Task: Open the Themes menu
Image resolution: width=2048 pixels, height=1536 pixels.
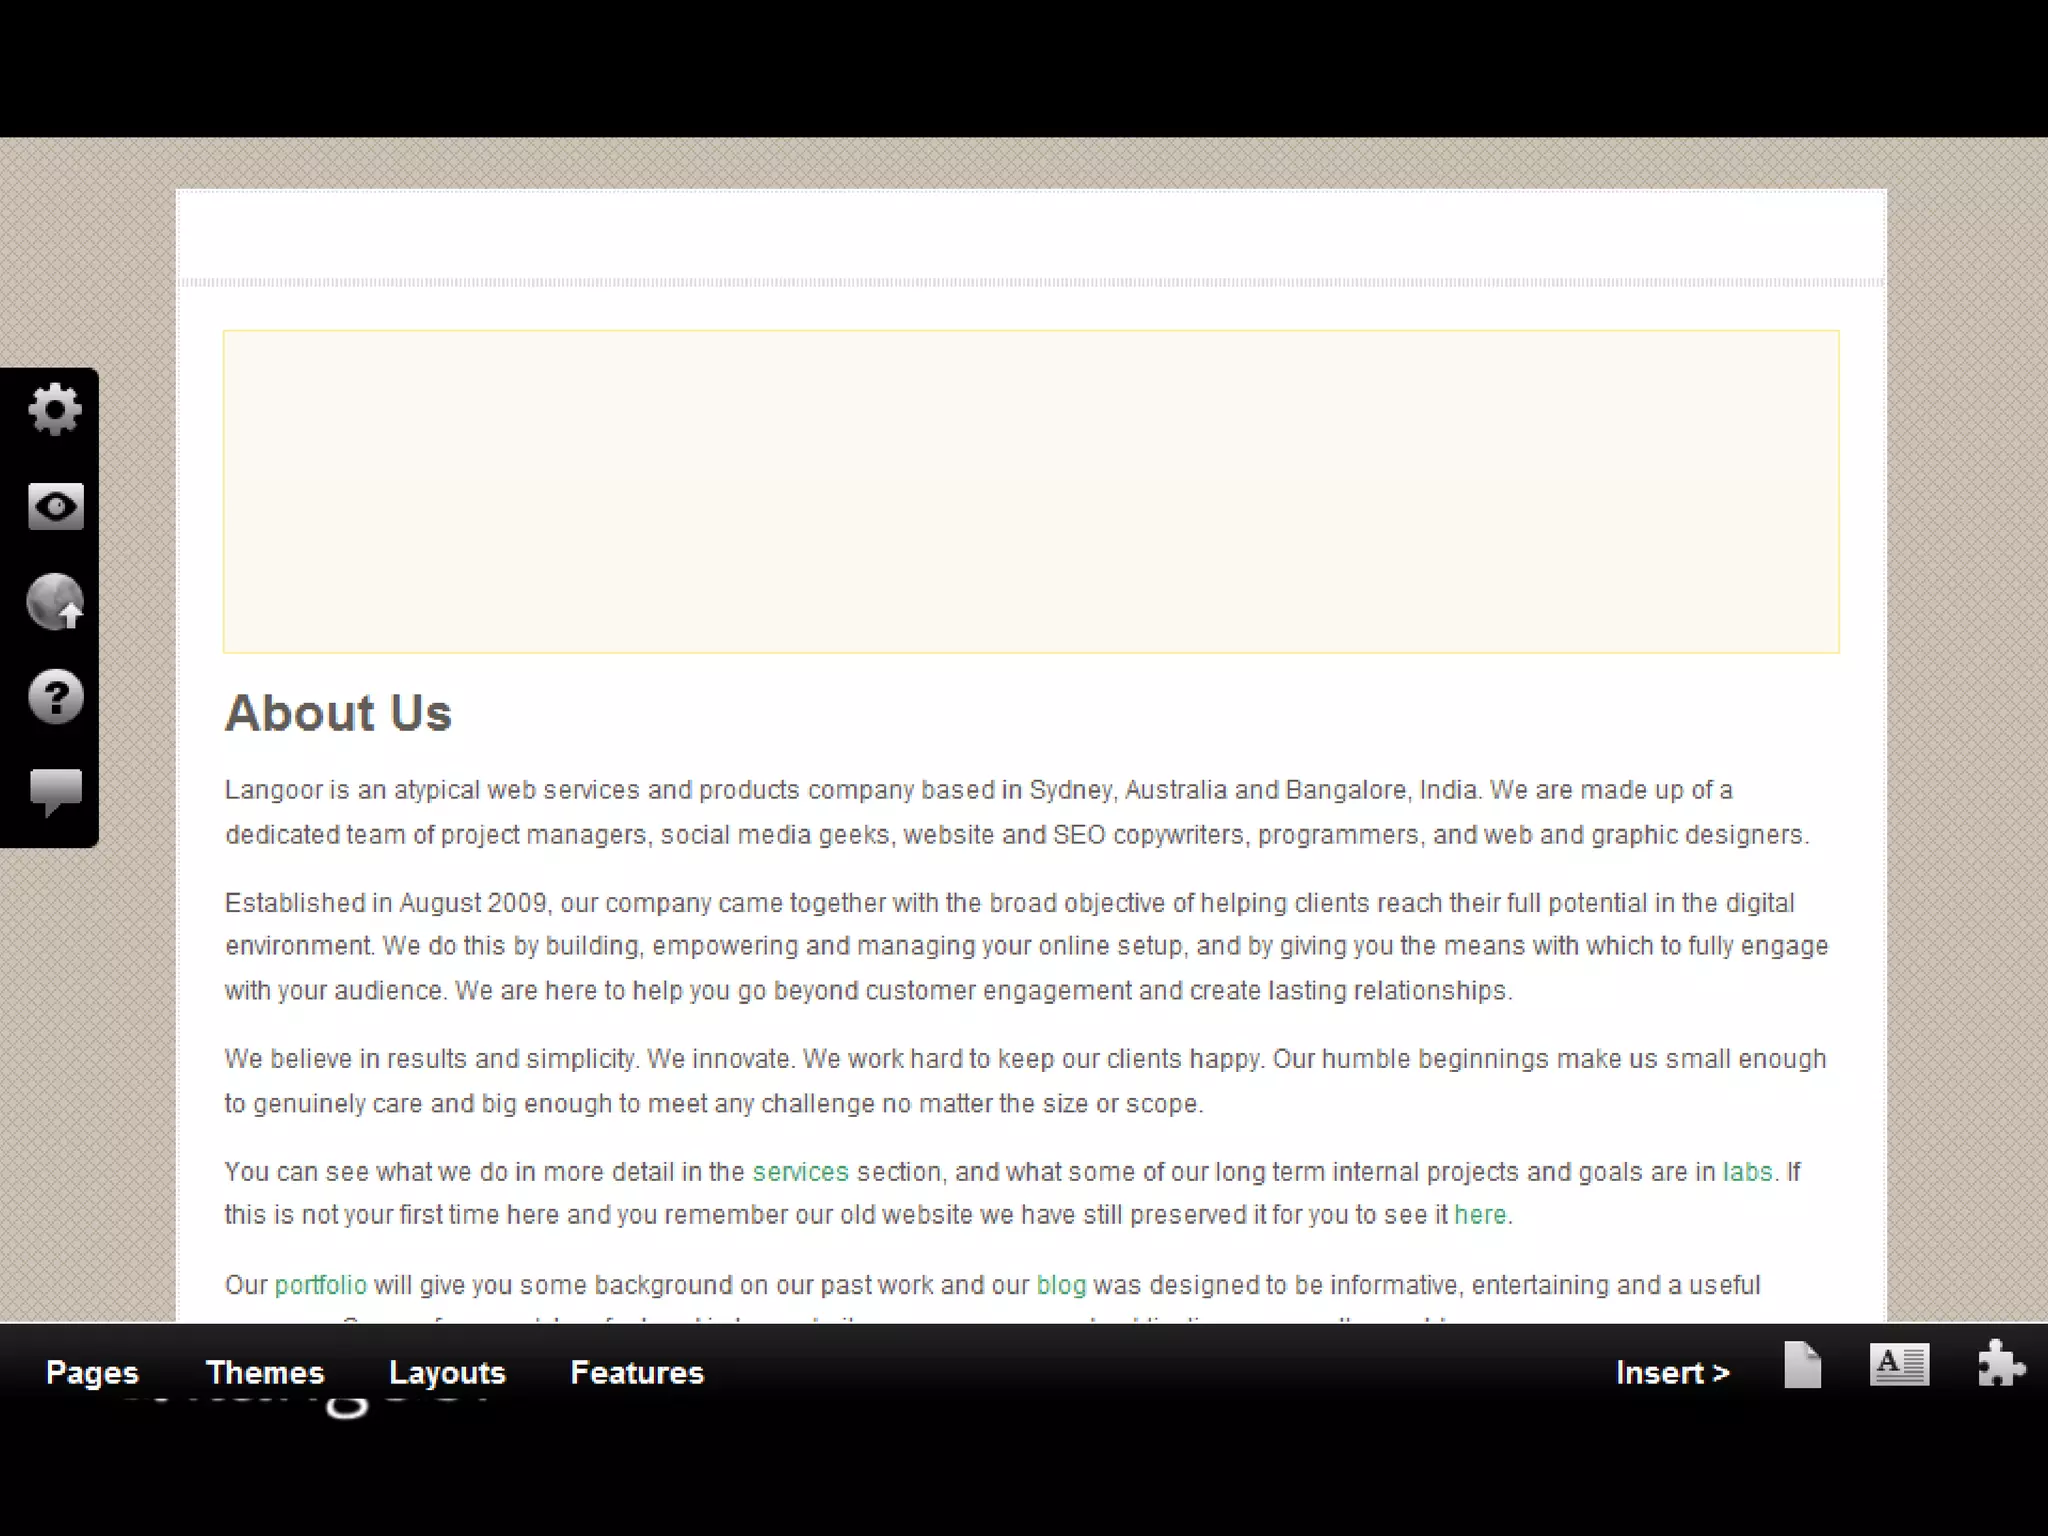Action: tap(265, 1372)
